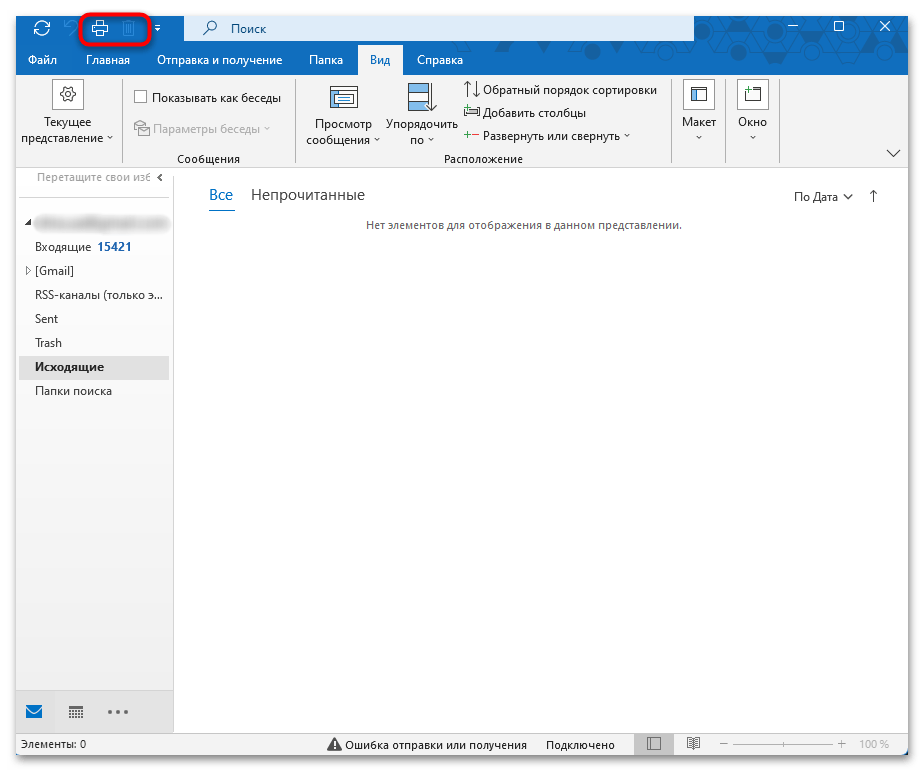Click Add Columns button
924x771 pixels.
point(525,113)
